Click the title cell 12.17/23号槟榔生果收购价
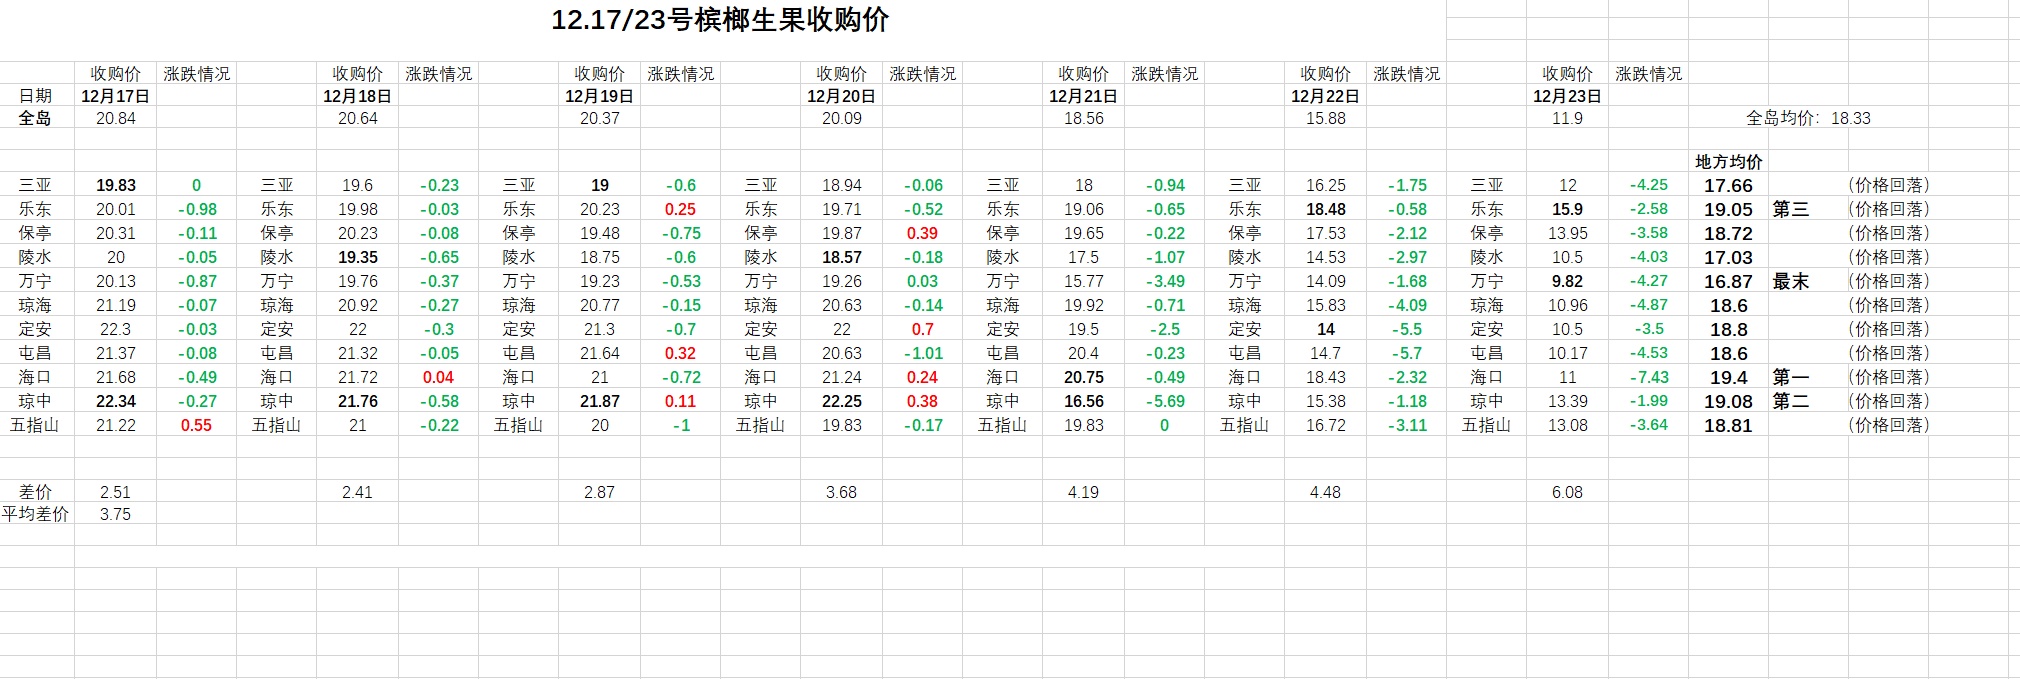The width and height of the screenshot is (2020, 679). [720, 20]
